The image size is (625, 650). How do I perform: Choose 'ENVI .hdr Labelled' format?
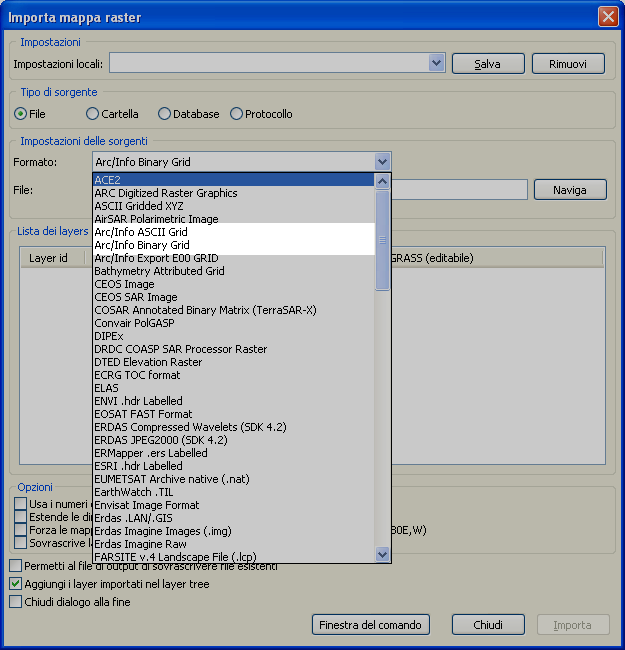point(141,401)
